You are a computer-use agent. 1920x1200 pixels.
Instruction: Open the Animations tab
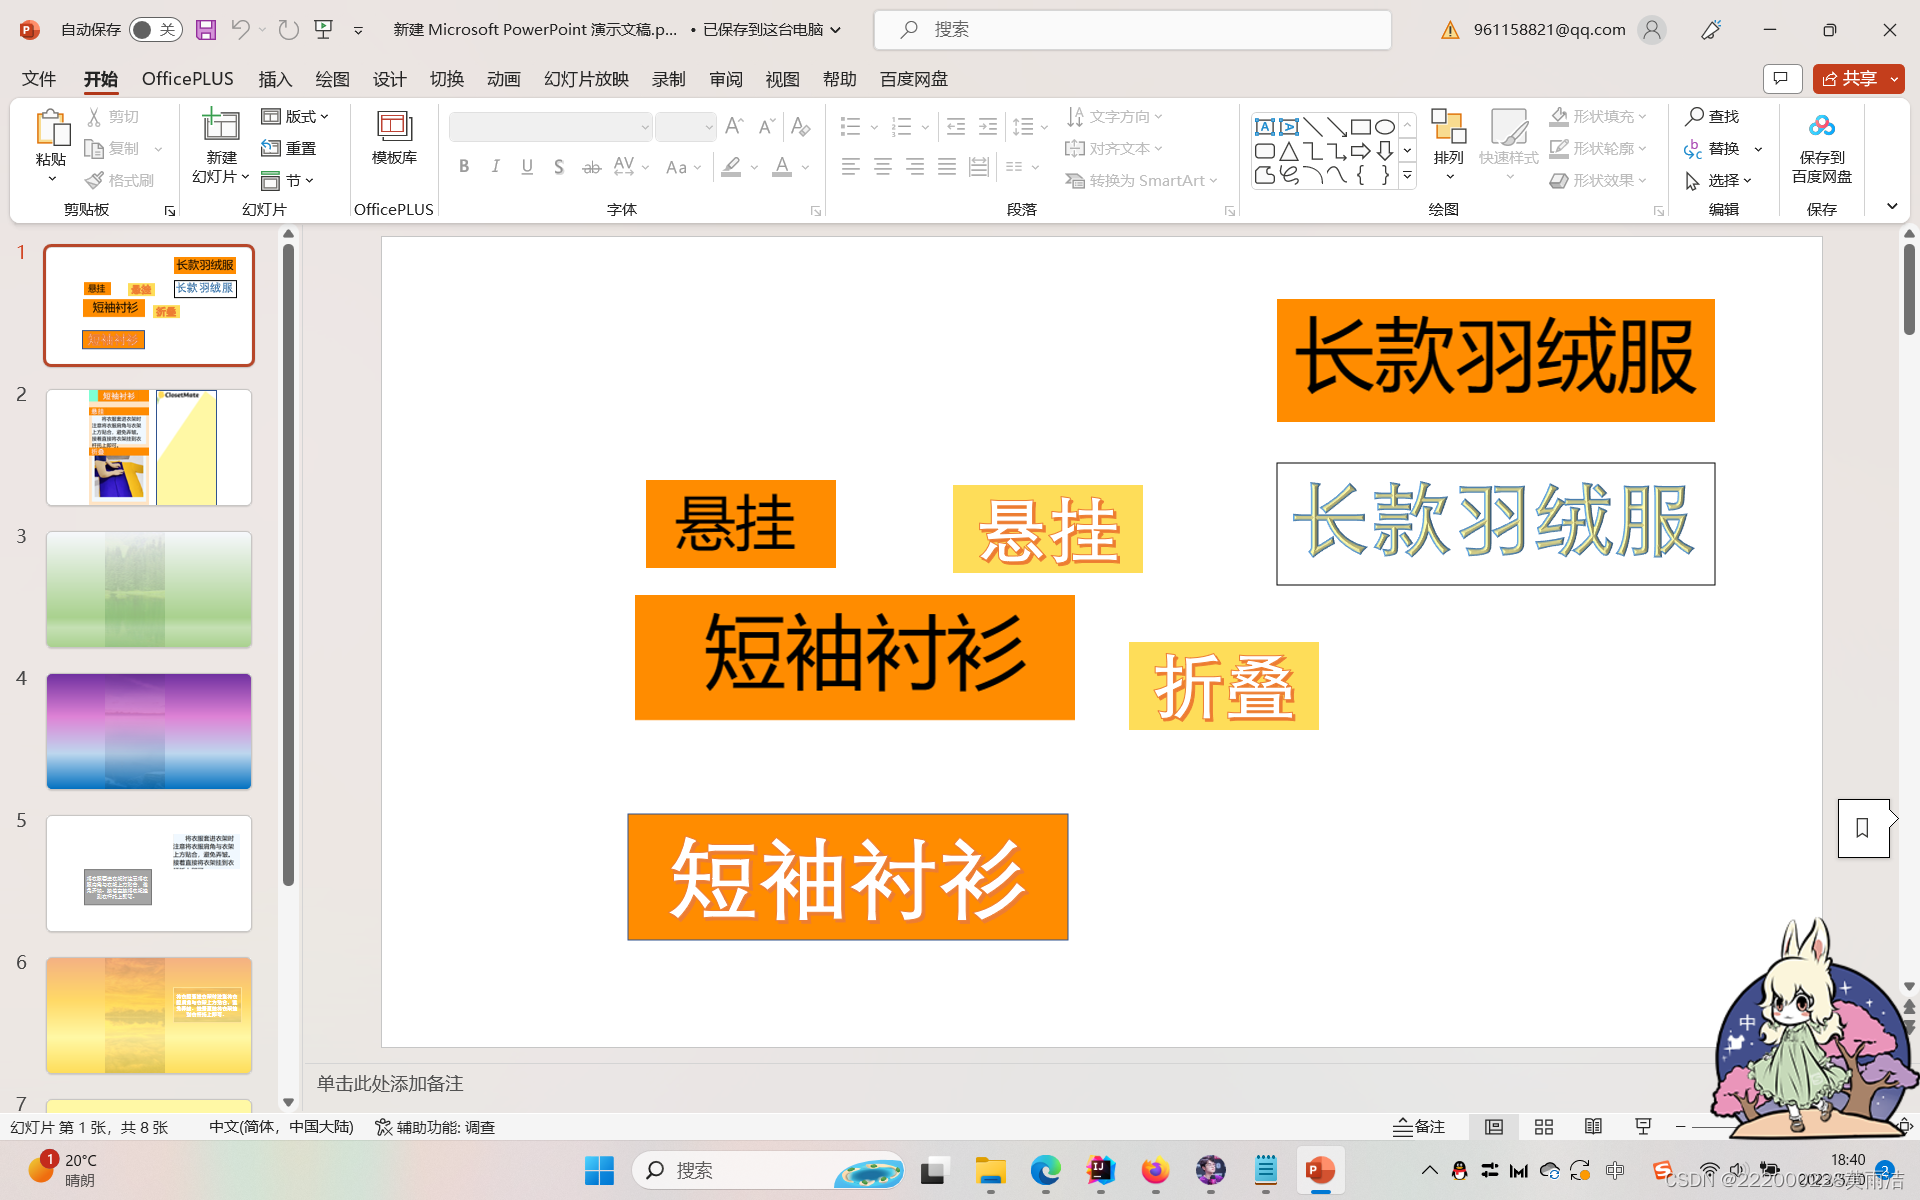coord(504,79)
